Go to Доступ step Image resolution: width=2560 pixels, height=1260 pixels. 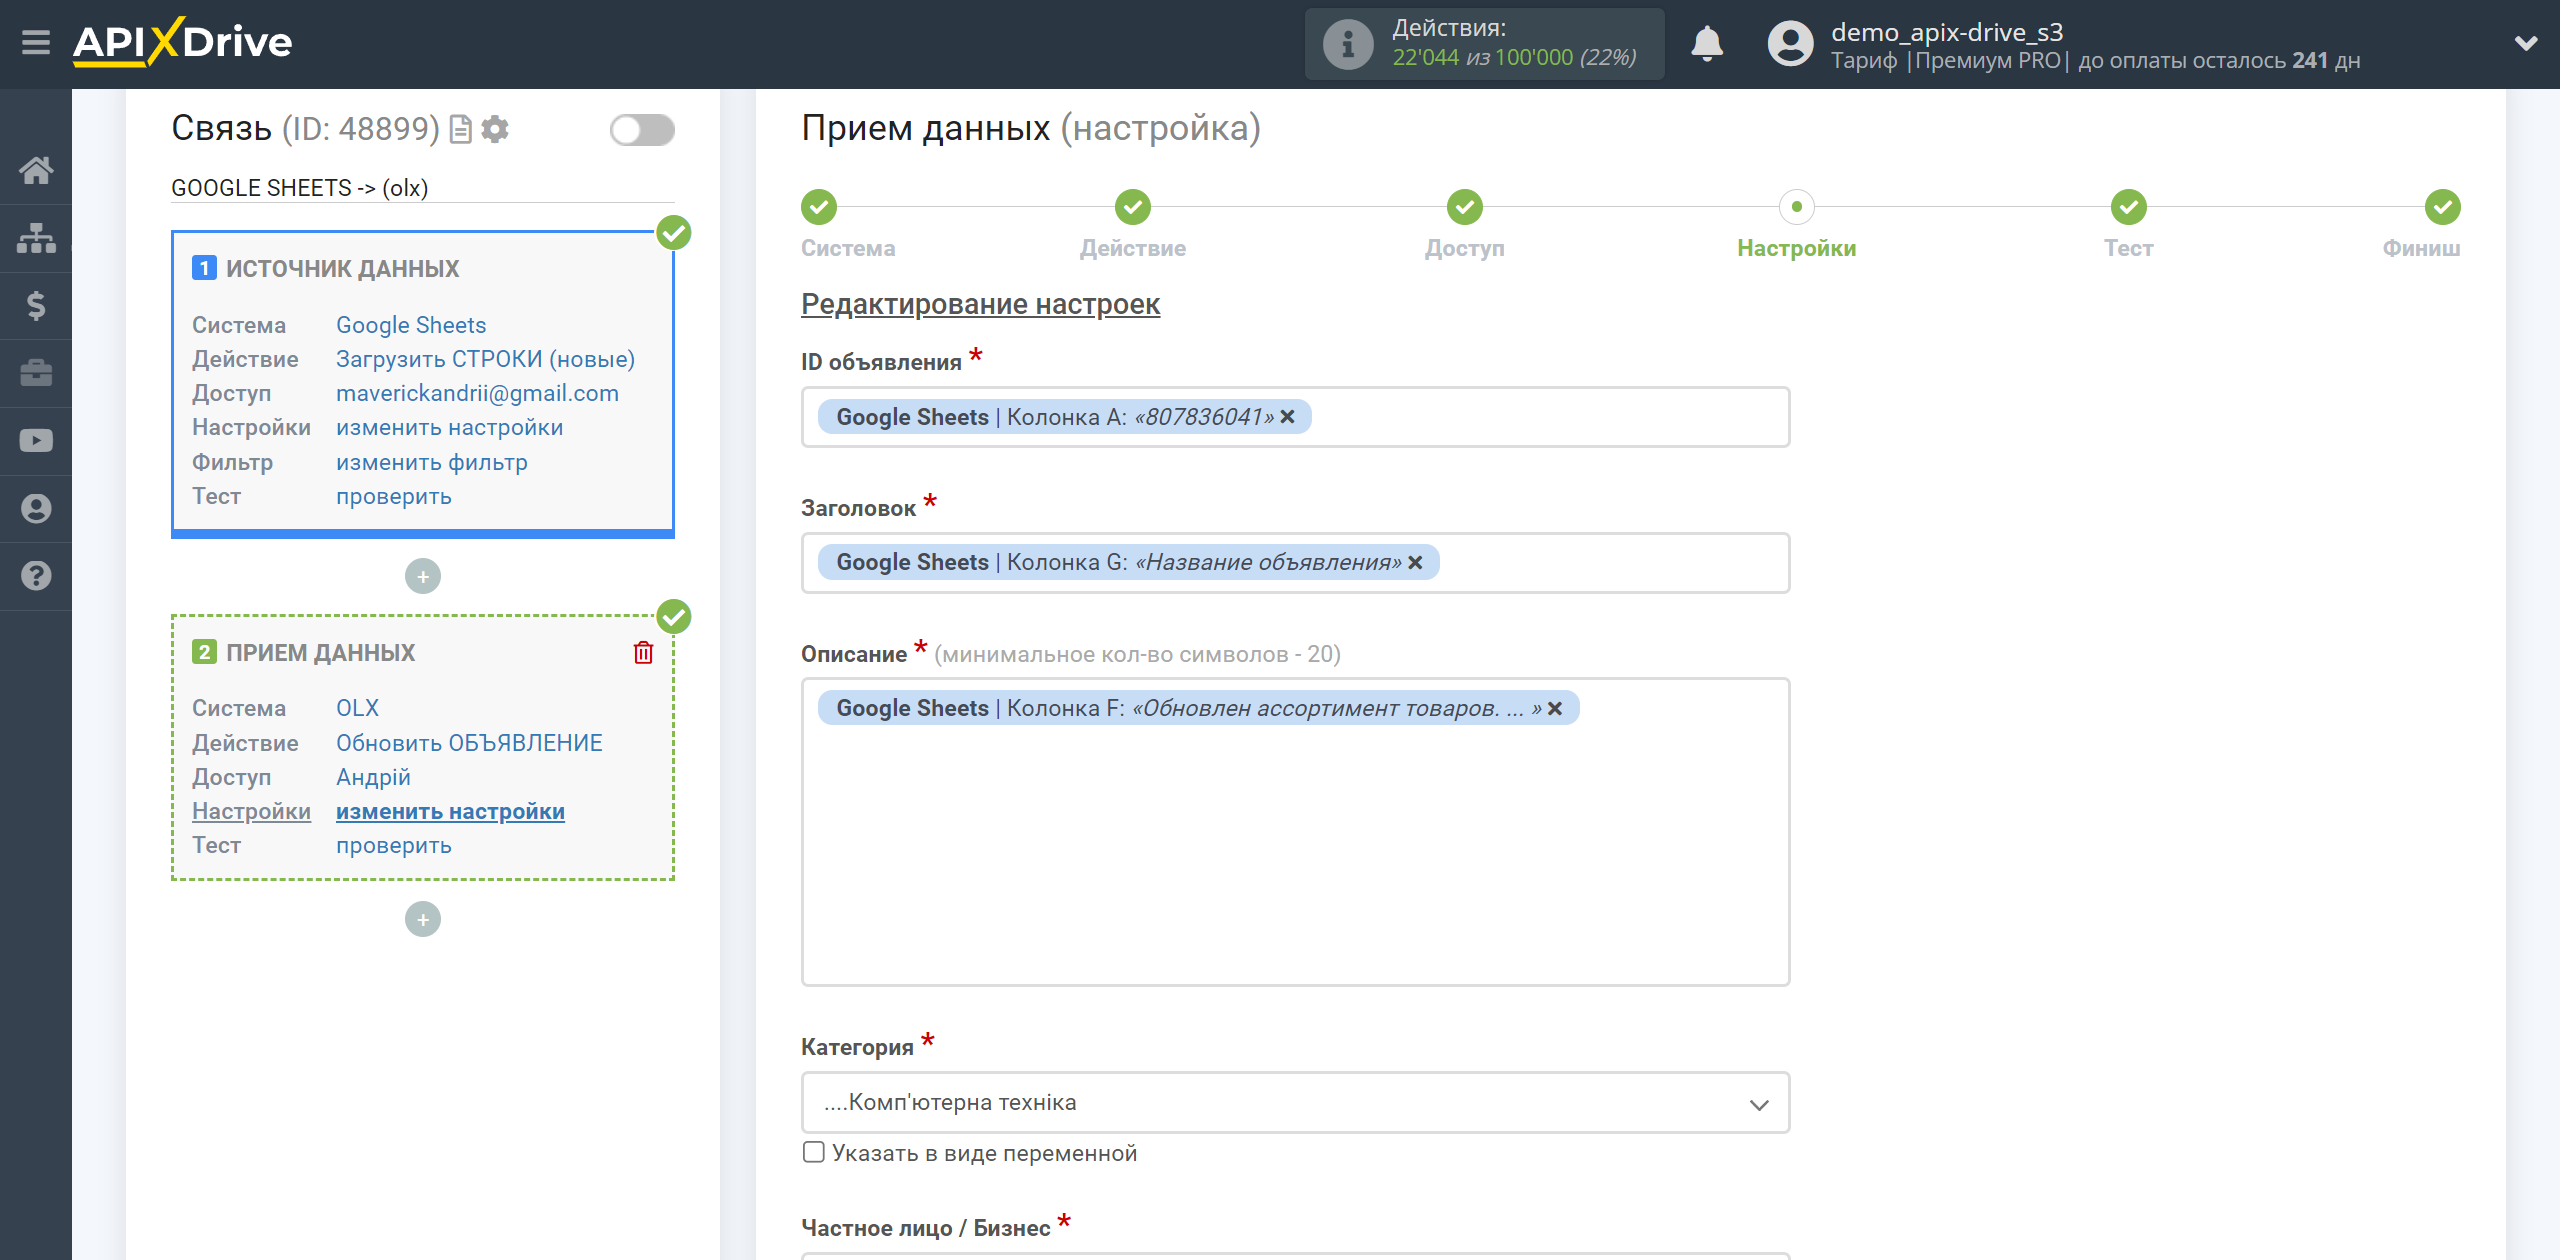point(1465,207)
